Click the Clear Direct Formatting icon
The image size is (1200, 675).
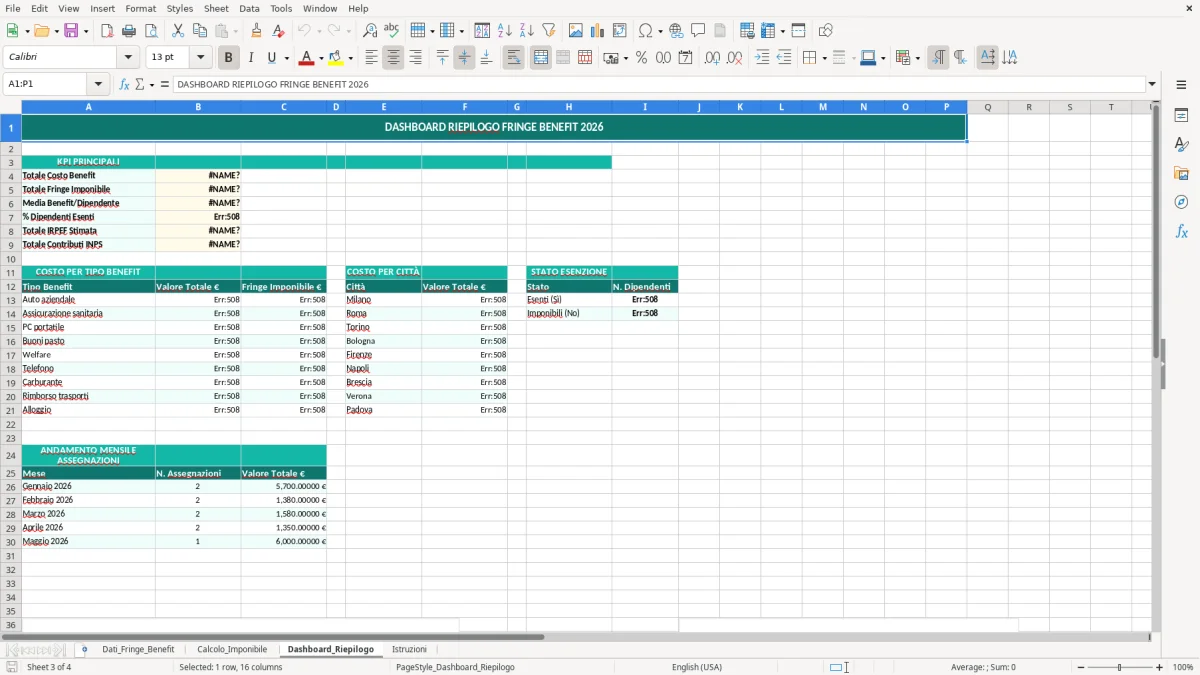(279, 31)
